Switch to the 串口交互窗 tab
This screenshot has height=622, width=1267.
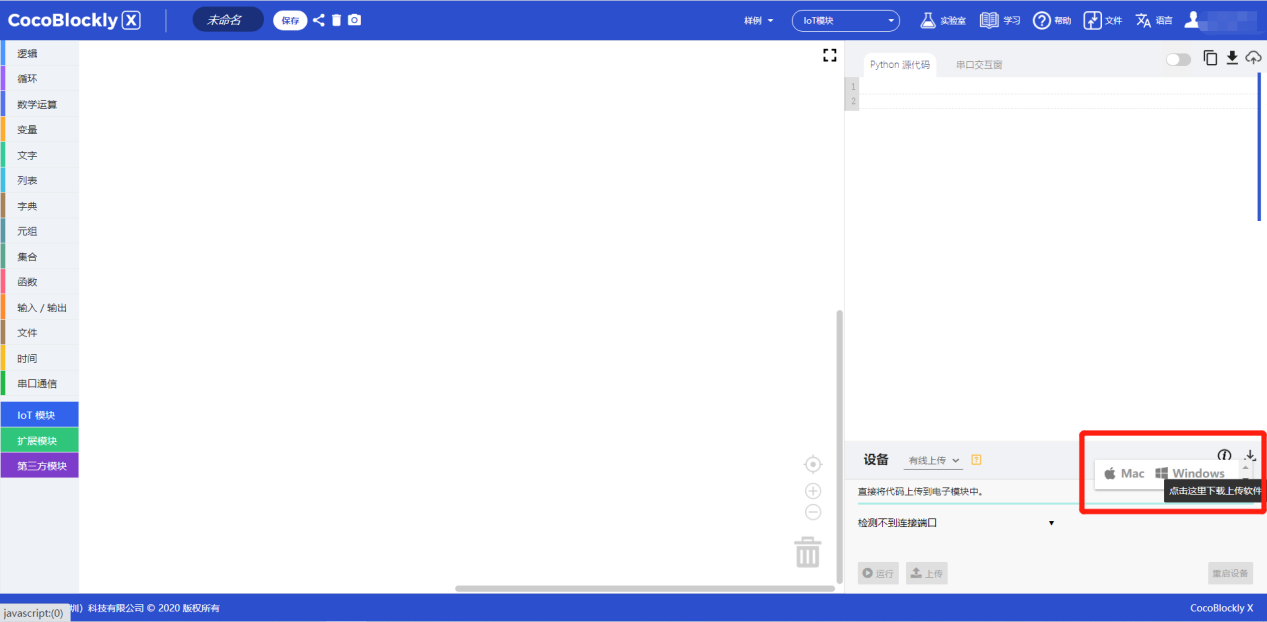(x=978, y=65)
